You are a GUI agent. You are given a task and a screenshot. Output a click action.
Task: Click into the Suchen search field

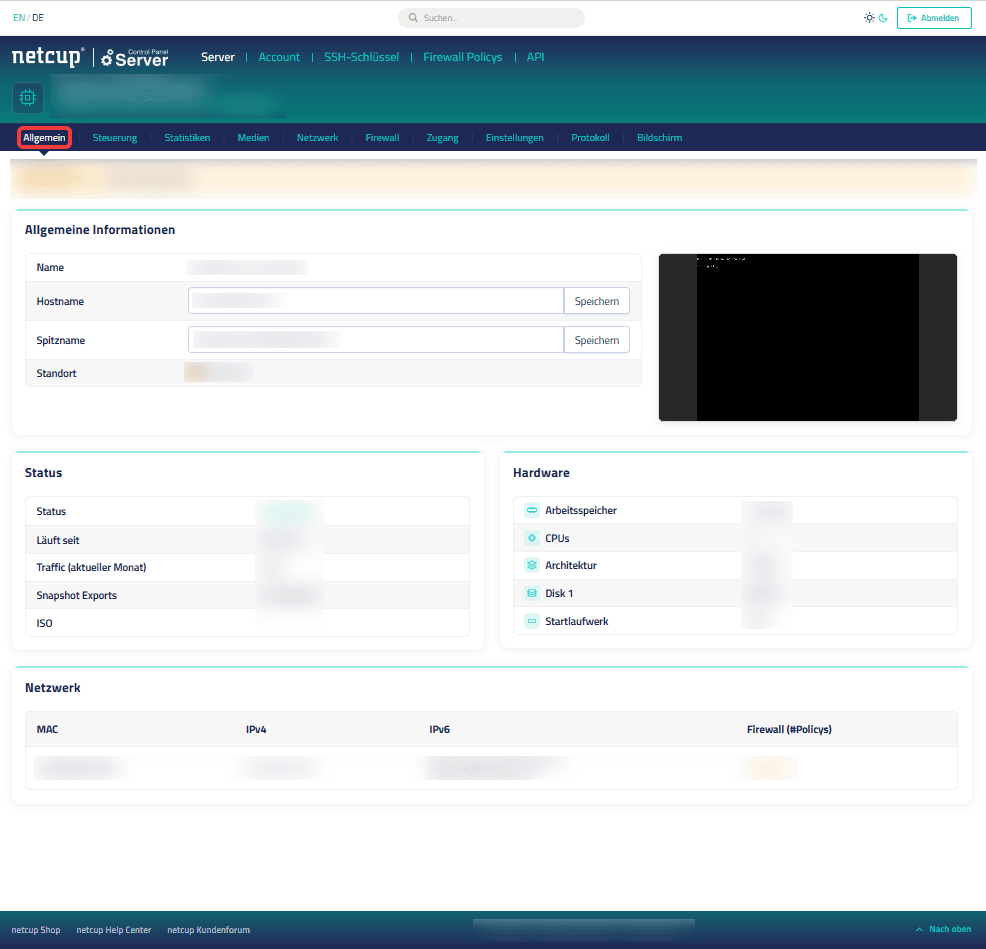coord(491,18)
